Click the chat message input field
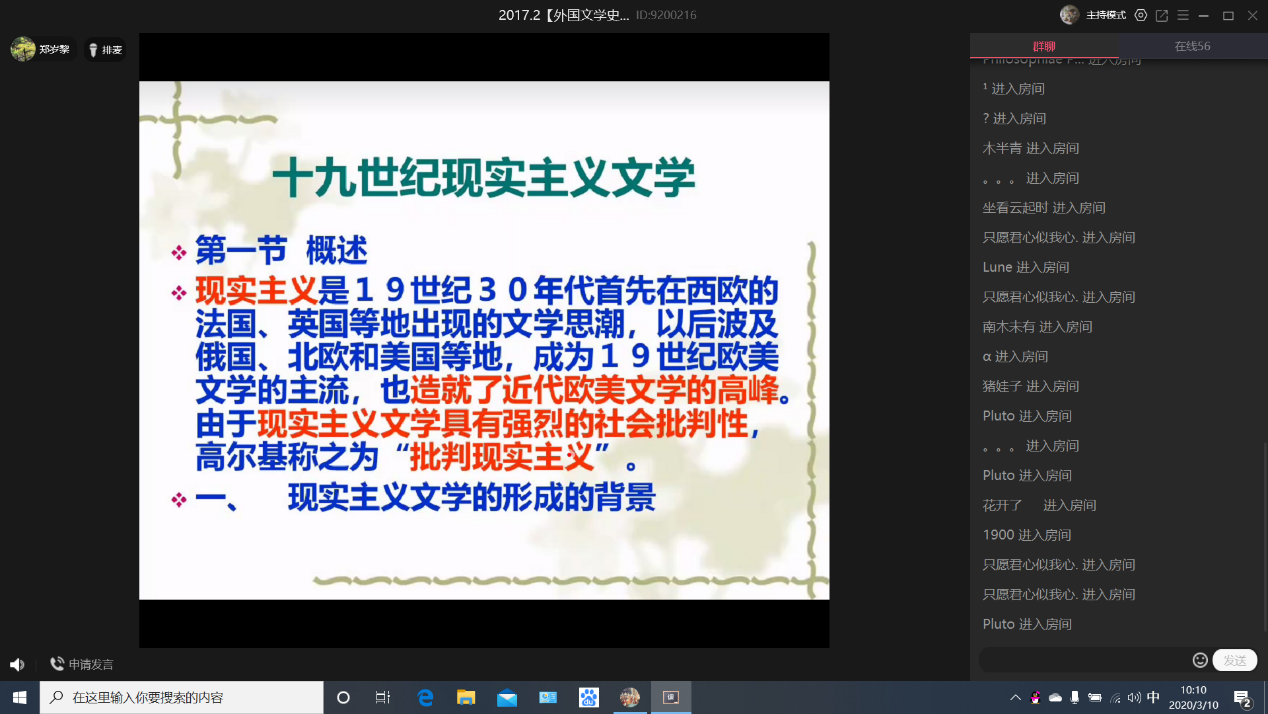Screen dimensions: 1268x714 pos(1085,660)
